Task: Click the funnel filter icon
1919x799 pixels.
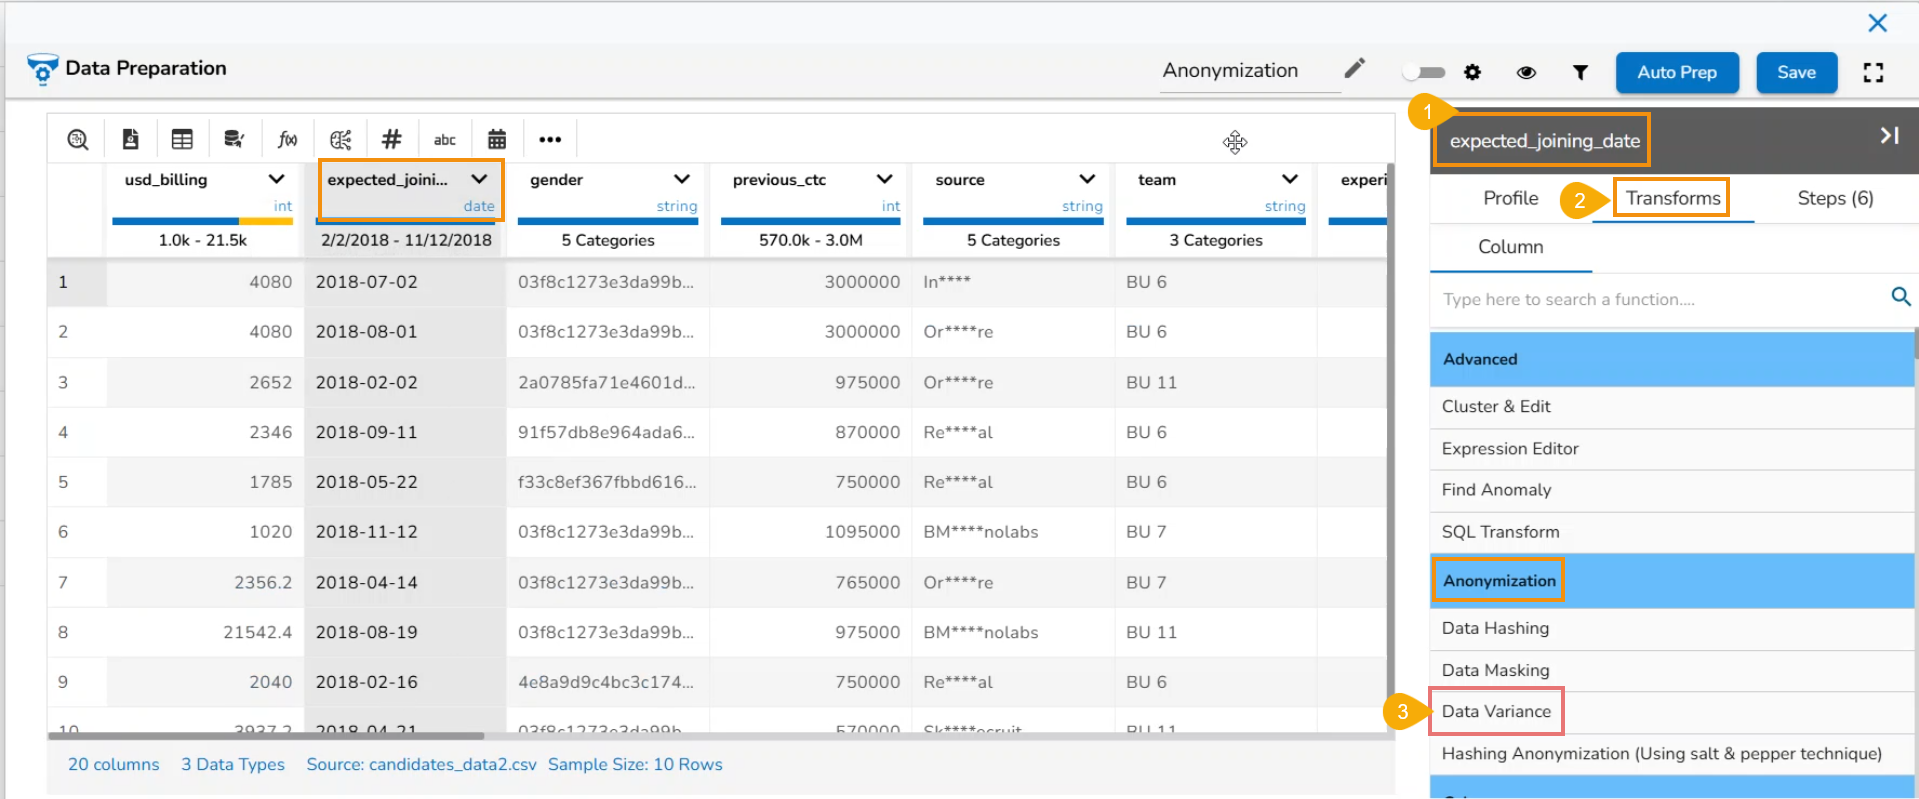Action: click(1580, 72)
